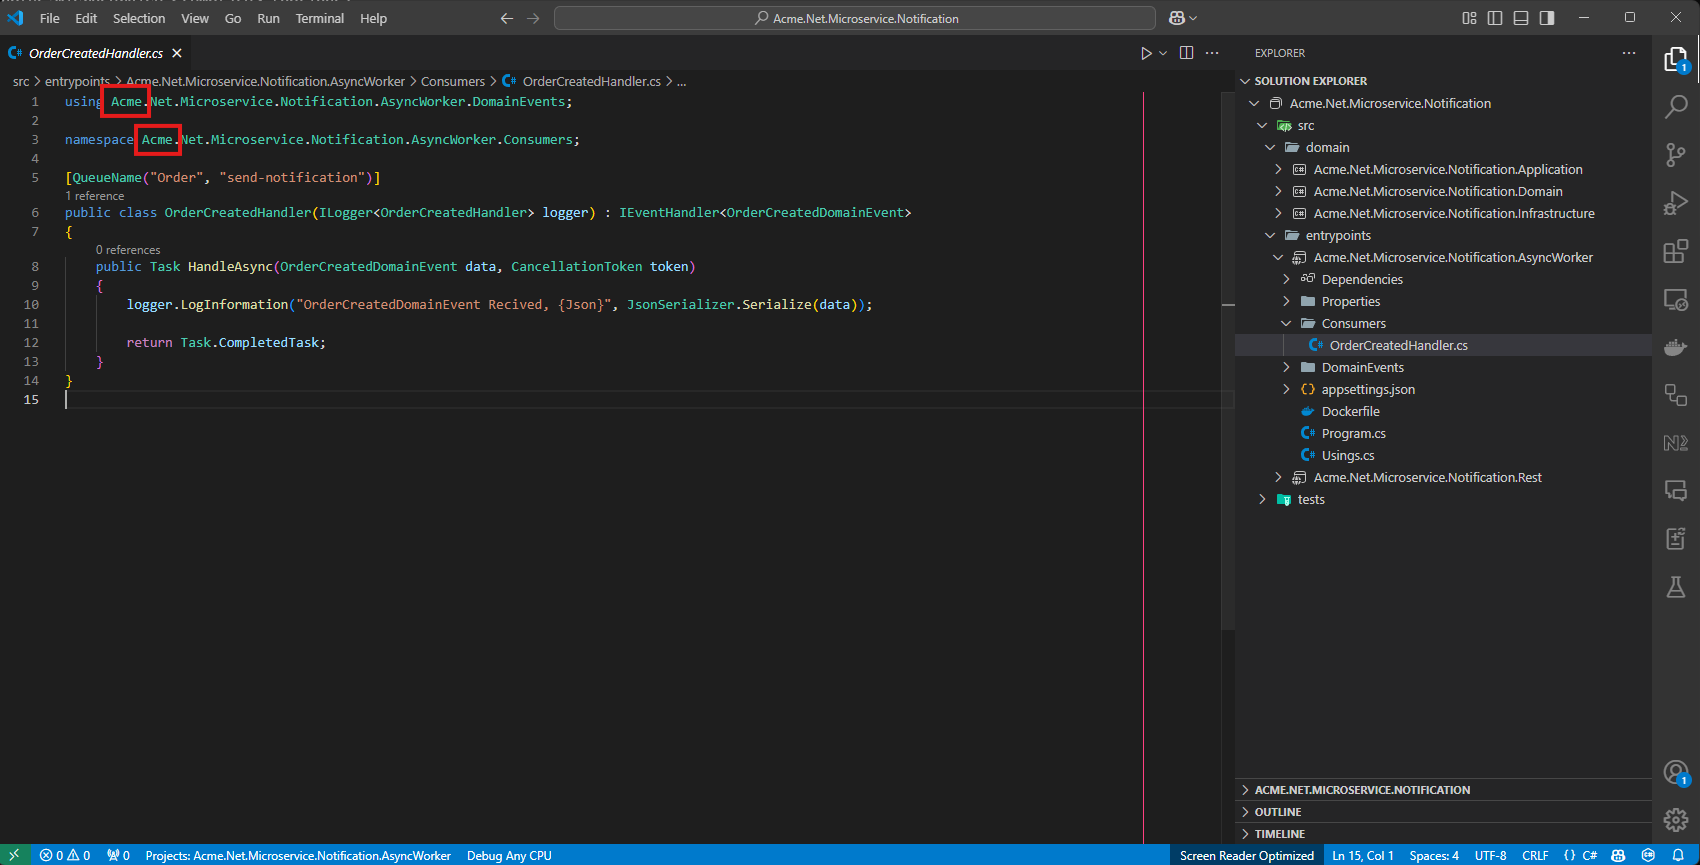Click the Ln 15, Col 1 position indicator
Screen dimensions: 1700x865
point(1362,855)
